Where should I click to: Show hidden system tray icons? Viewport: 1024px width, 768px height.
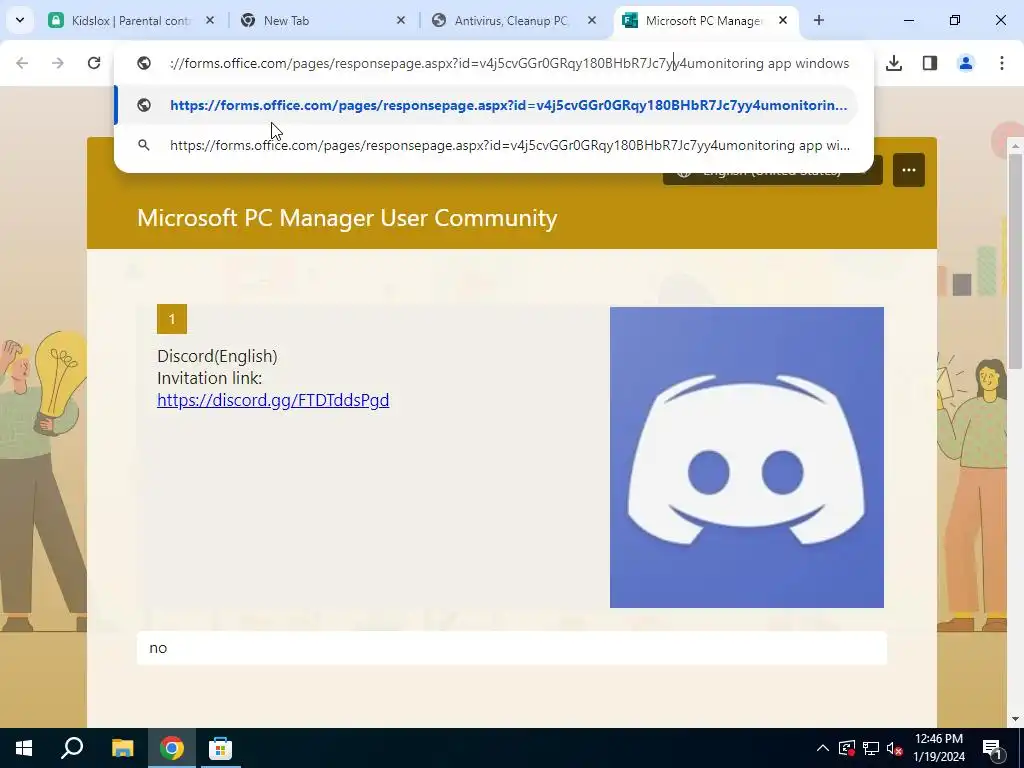pos(823,748)
